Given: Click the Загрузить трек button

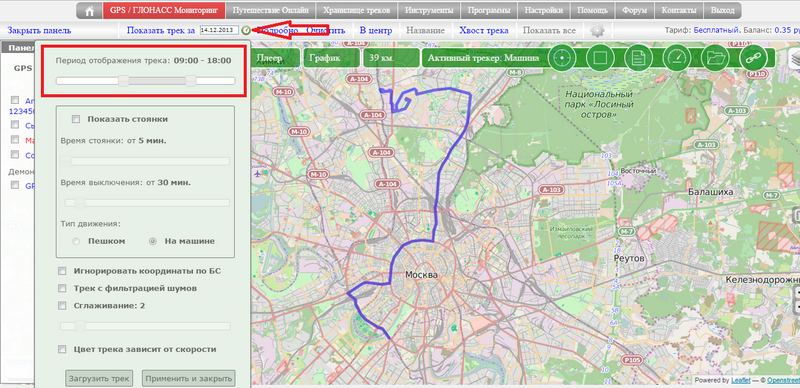Looking at the screenshot, I should [99, 378].
